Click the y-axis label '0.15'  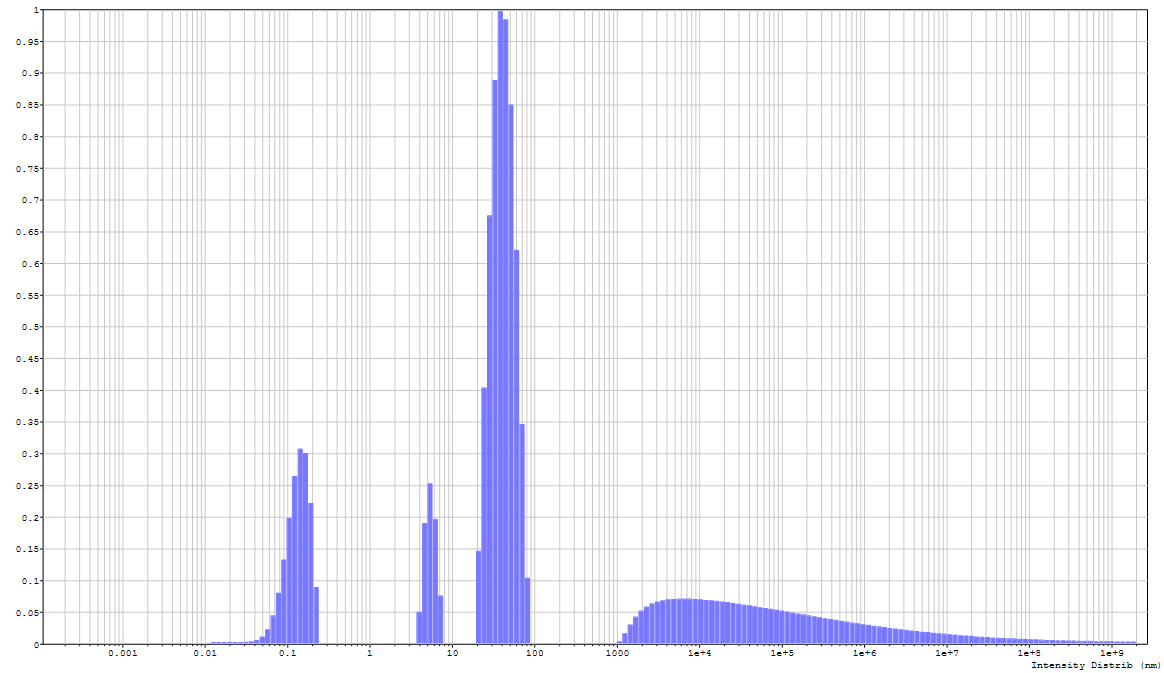[x=27, y=550]
